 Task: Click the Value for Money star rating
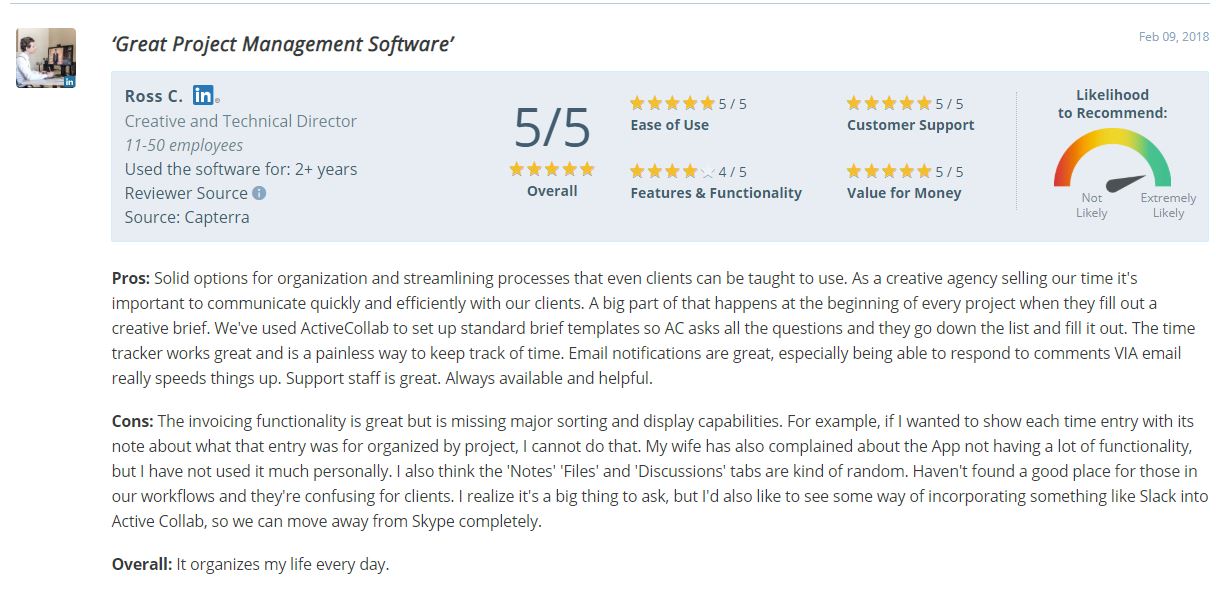(888, 171)
